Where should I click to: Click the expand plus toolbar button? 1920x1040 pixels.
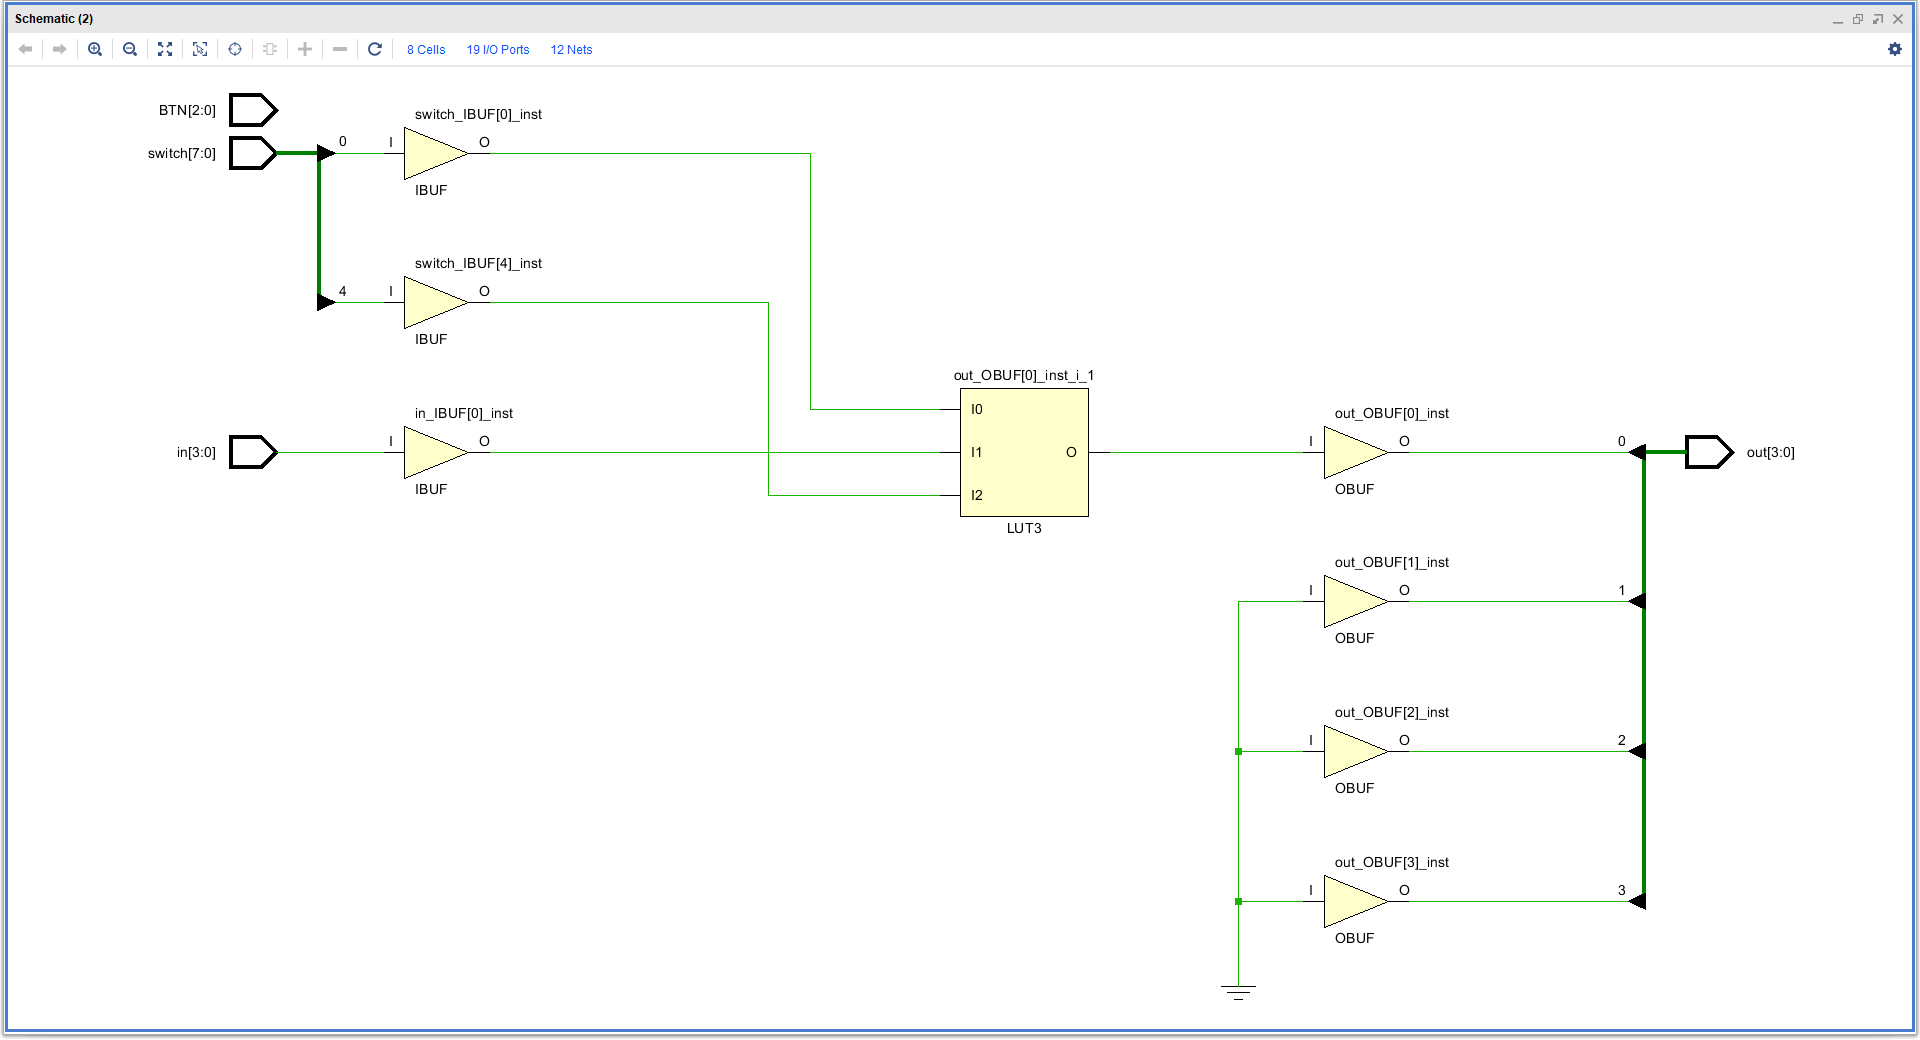tap(305, 49)
